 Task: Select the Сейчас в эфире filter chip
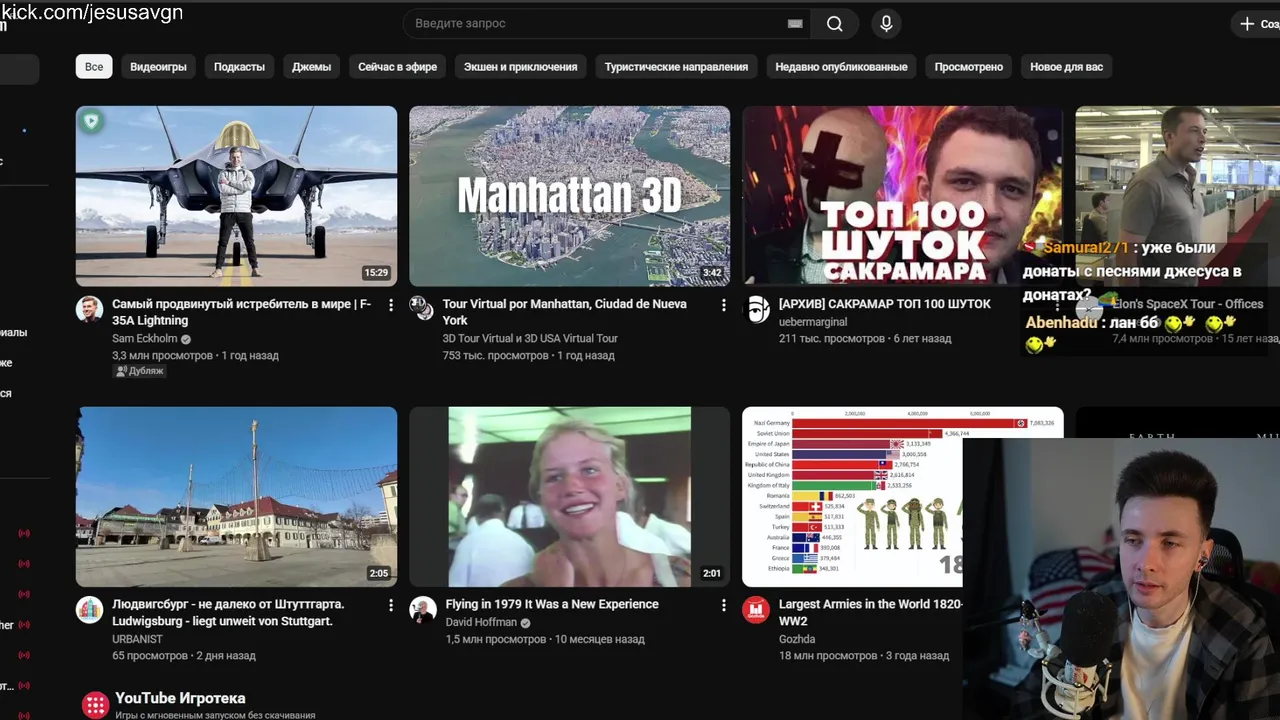tap(397, 67)
